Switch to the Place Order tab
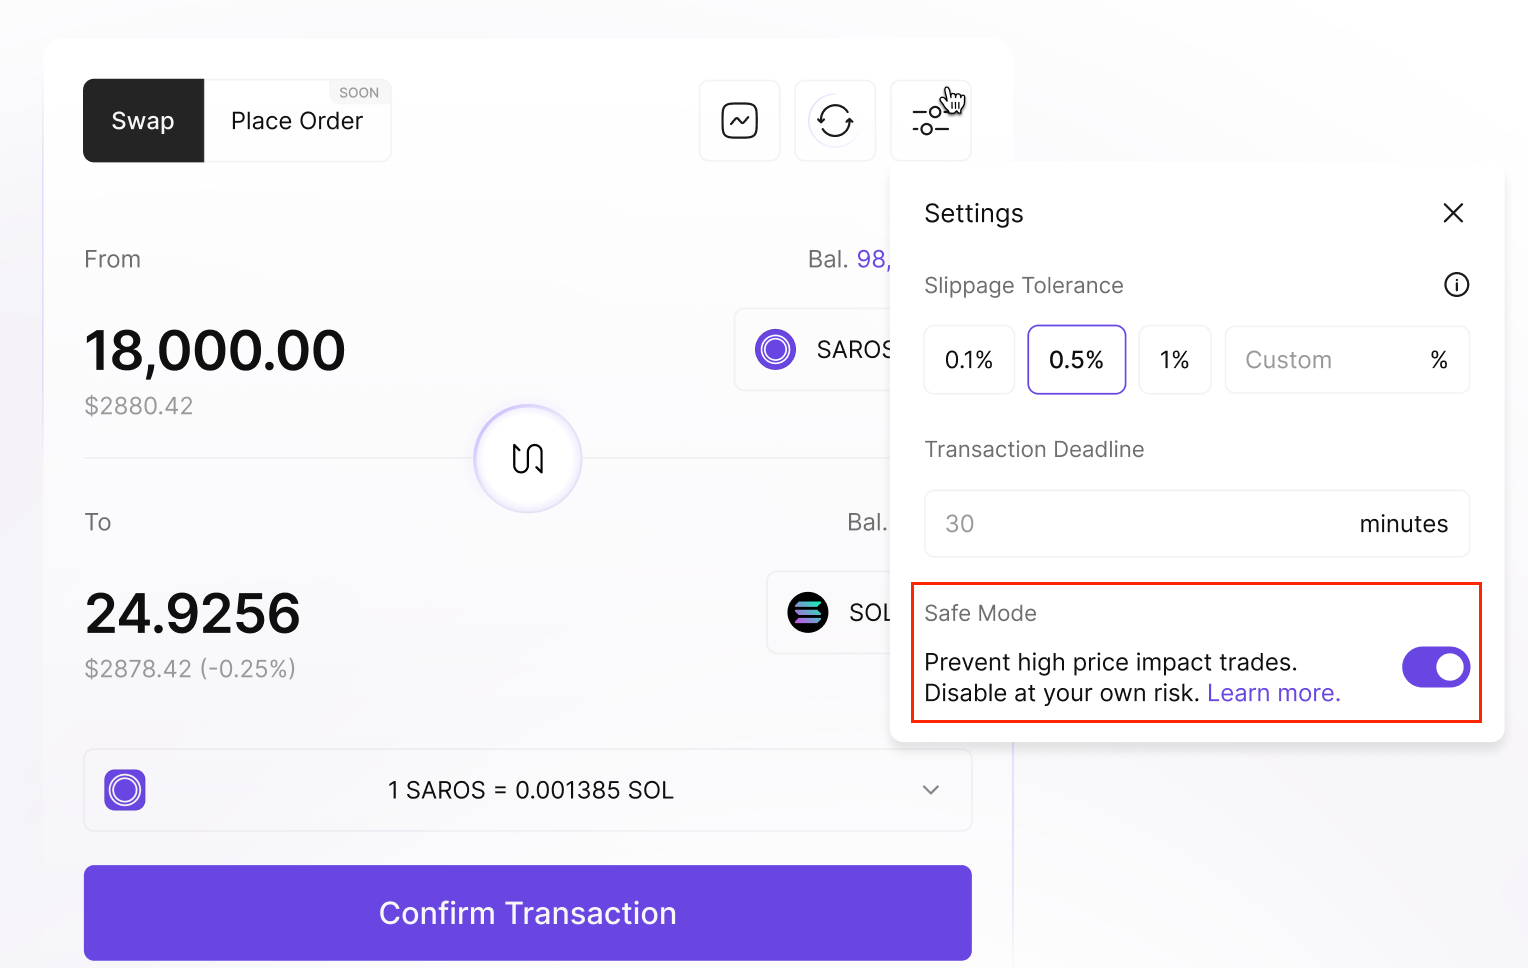 tap(297, 121)
